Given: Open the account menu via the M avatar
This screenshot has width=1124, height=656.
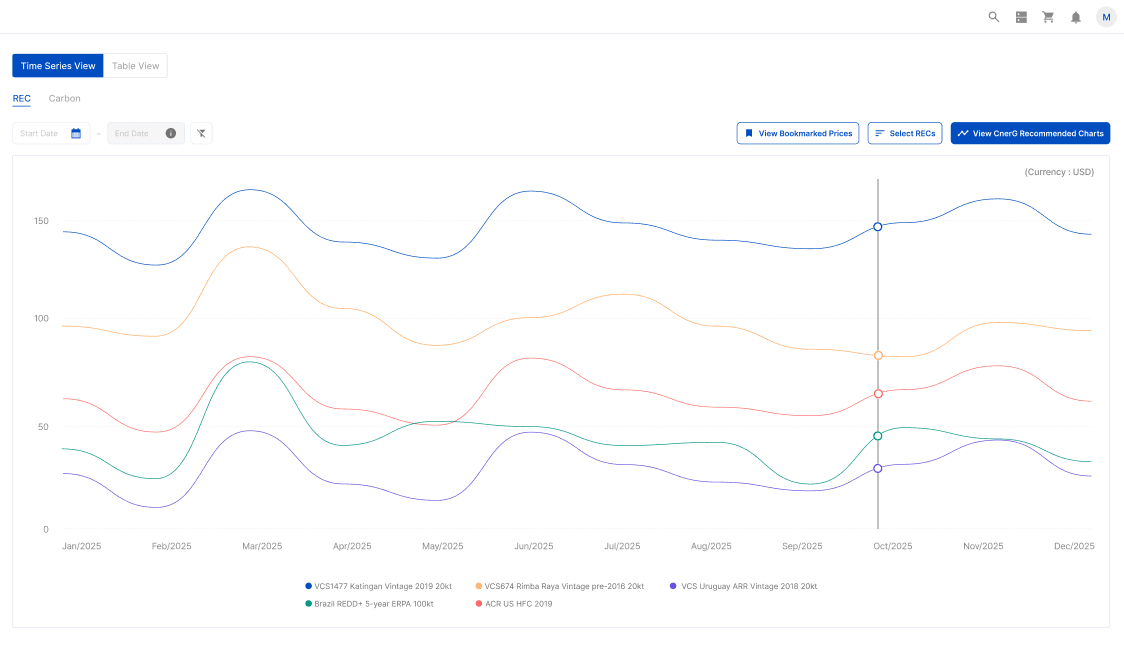Looking at the screenshot, I should pyautogui.click(x=1106, y=17).
